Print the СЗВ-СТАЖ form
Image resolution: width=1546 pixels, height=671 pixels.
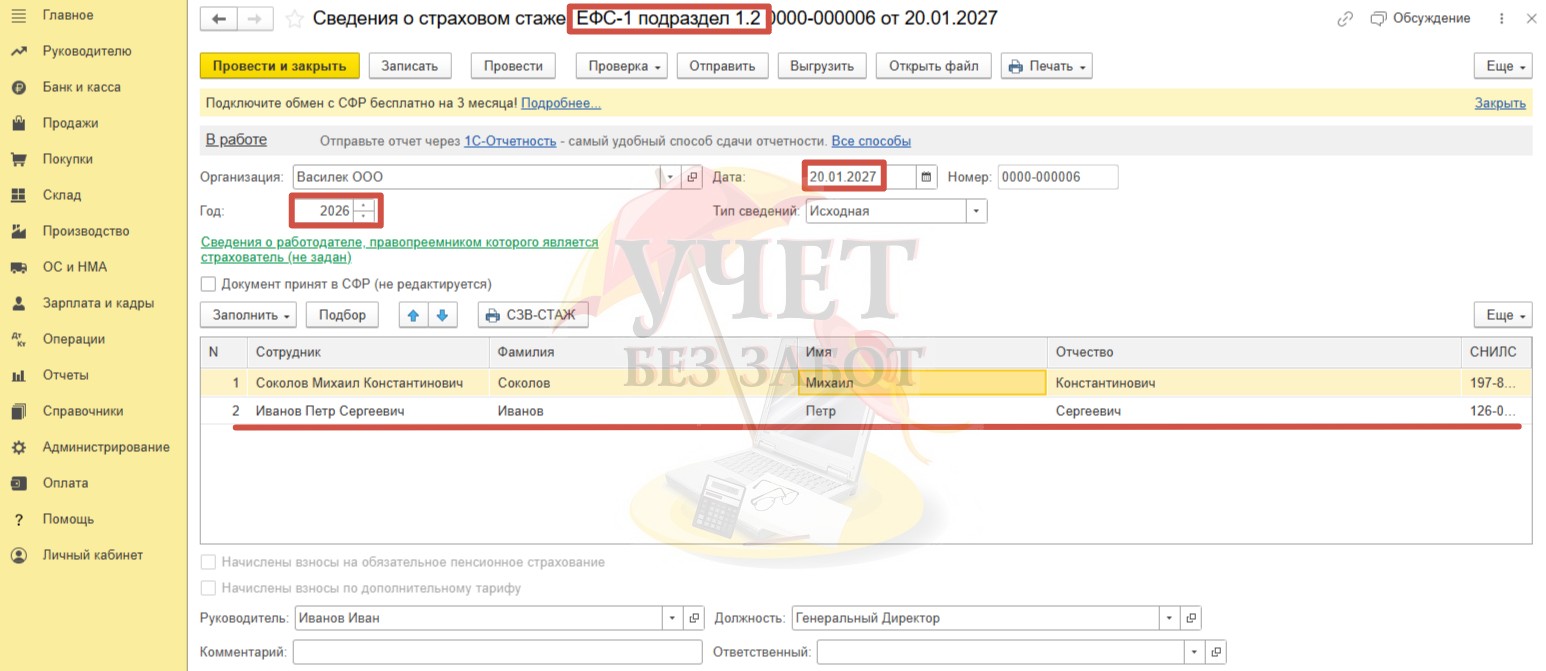(x=533, y=315)
